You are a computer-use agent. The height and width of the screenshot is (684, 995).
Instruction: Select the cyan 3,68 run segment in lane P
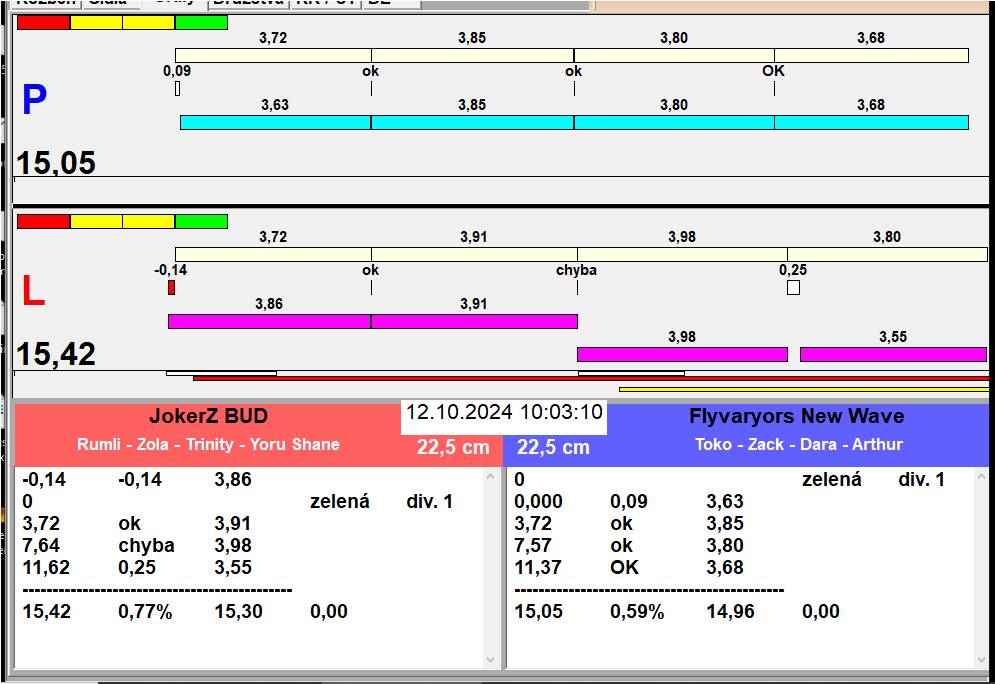[871, 122]
